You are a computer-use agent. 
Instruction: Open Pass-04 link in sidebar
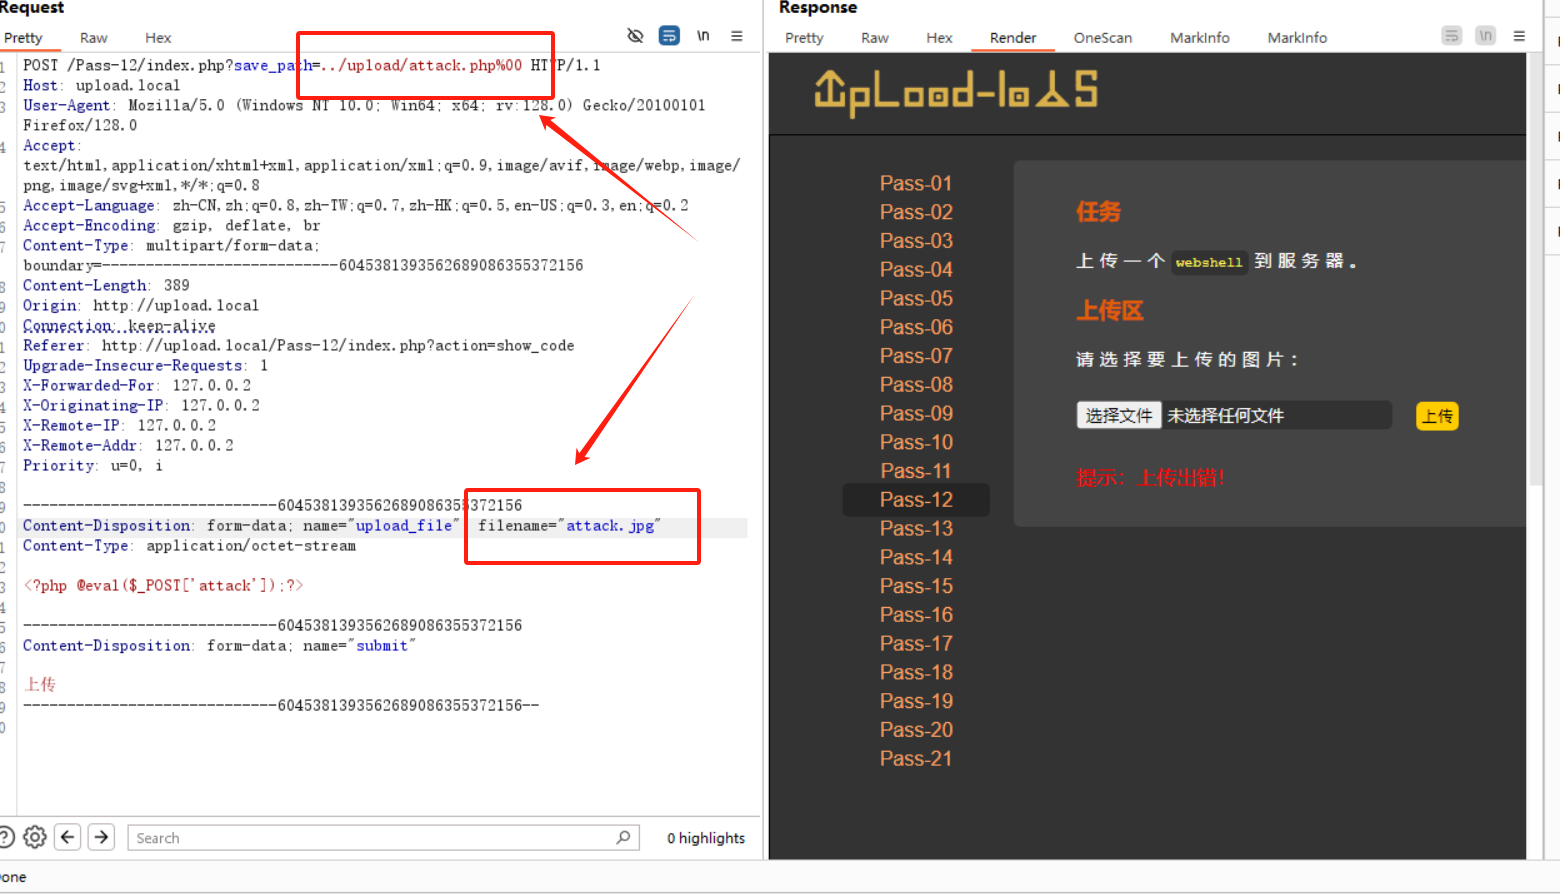tap(916, 270)
